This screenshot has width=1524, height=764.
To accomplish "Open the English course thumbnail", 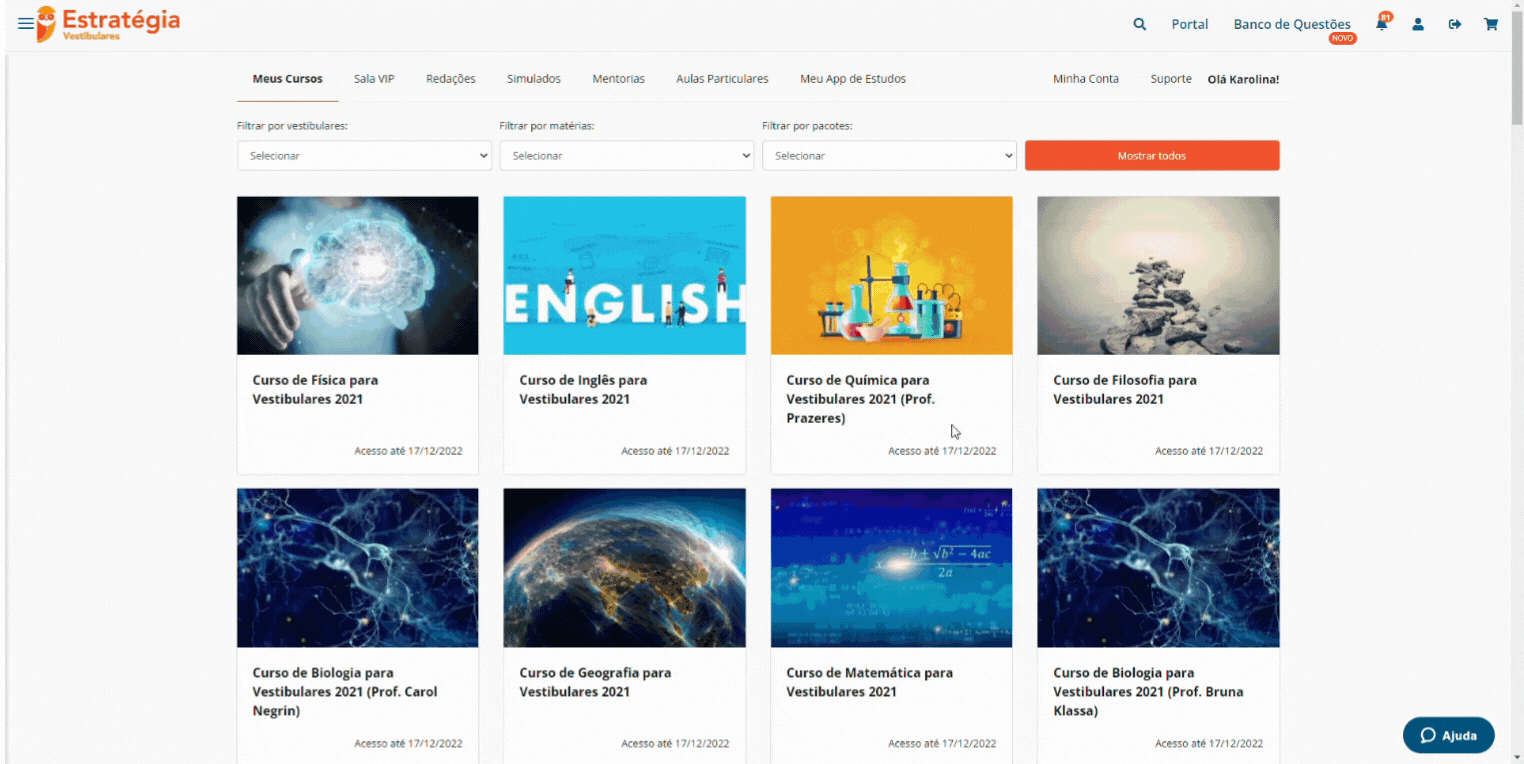I will coord(624,275).
